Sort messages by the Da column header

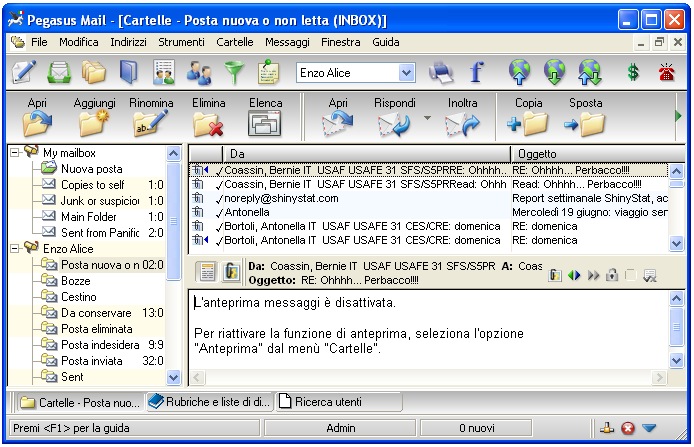(x=367, y=154)
